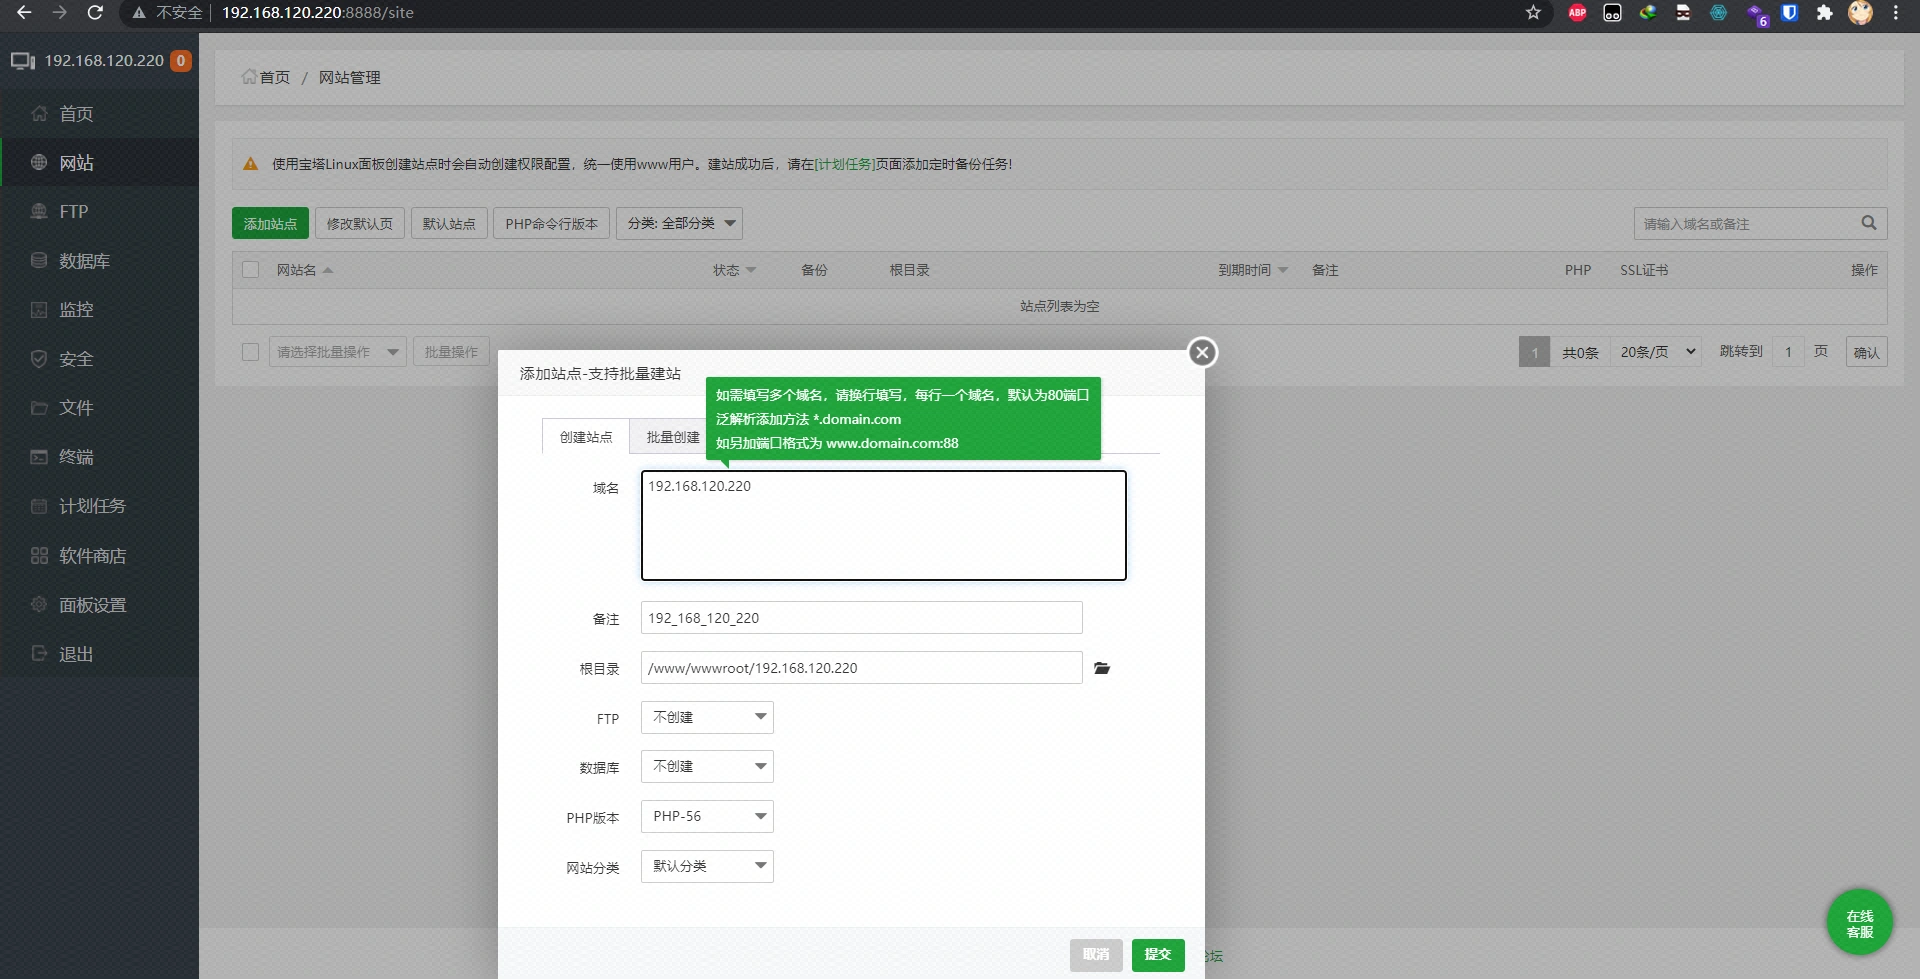1920x979 pixels.
Task: Click 退出 to log out
Action: pyautogui.click(x=100, y=653)
